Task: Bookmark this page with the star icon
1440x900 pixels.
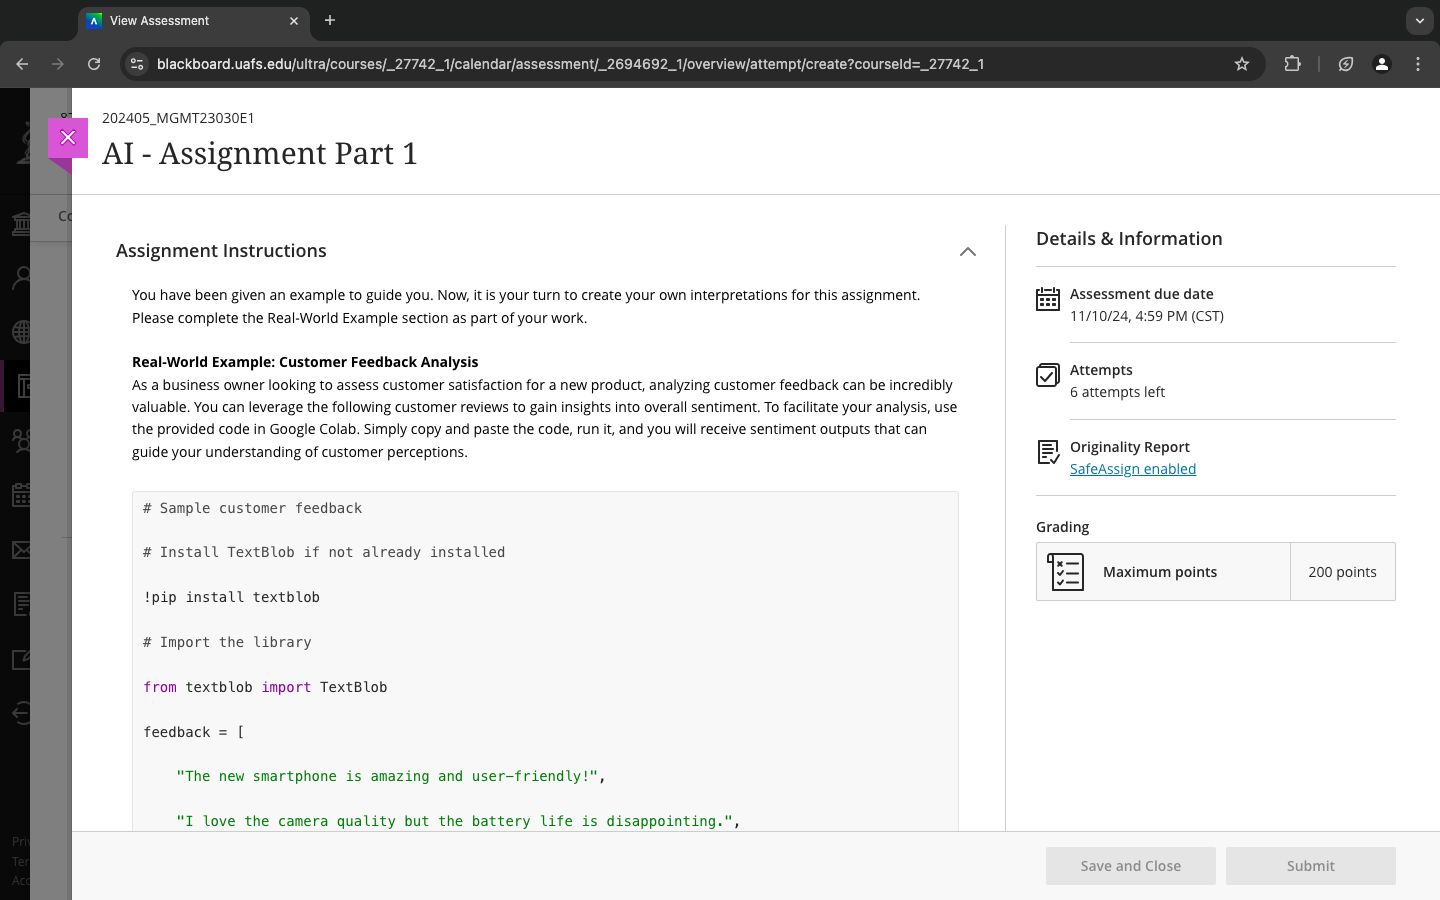Action: pos(1242,64)
